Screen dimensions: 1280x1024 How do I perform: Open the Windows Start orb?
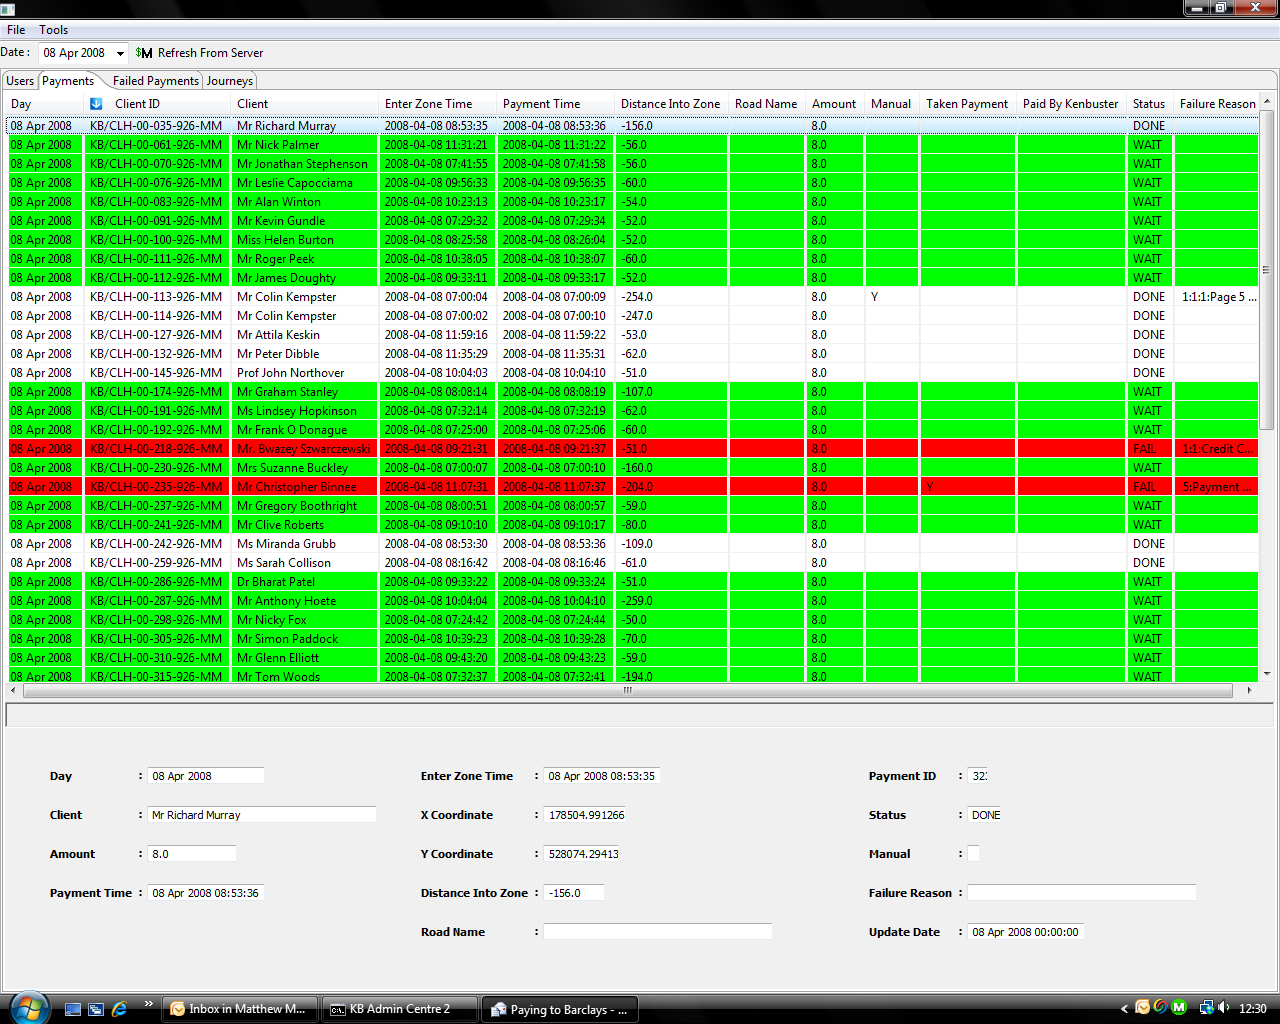coord(27,1007)
